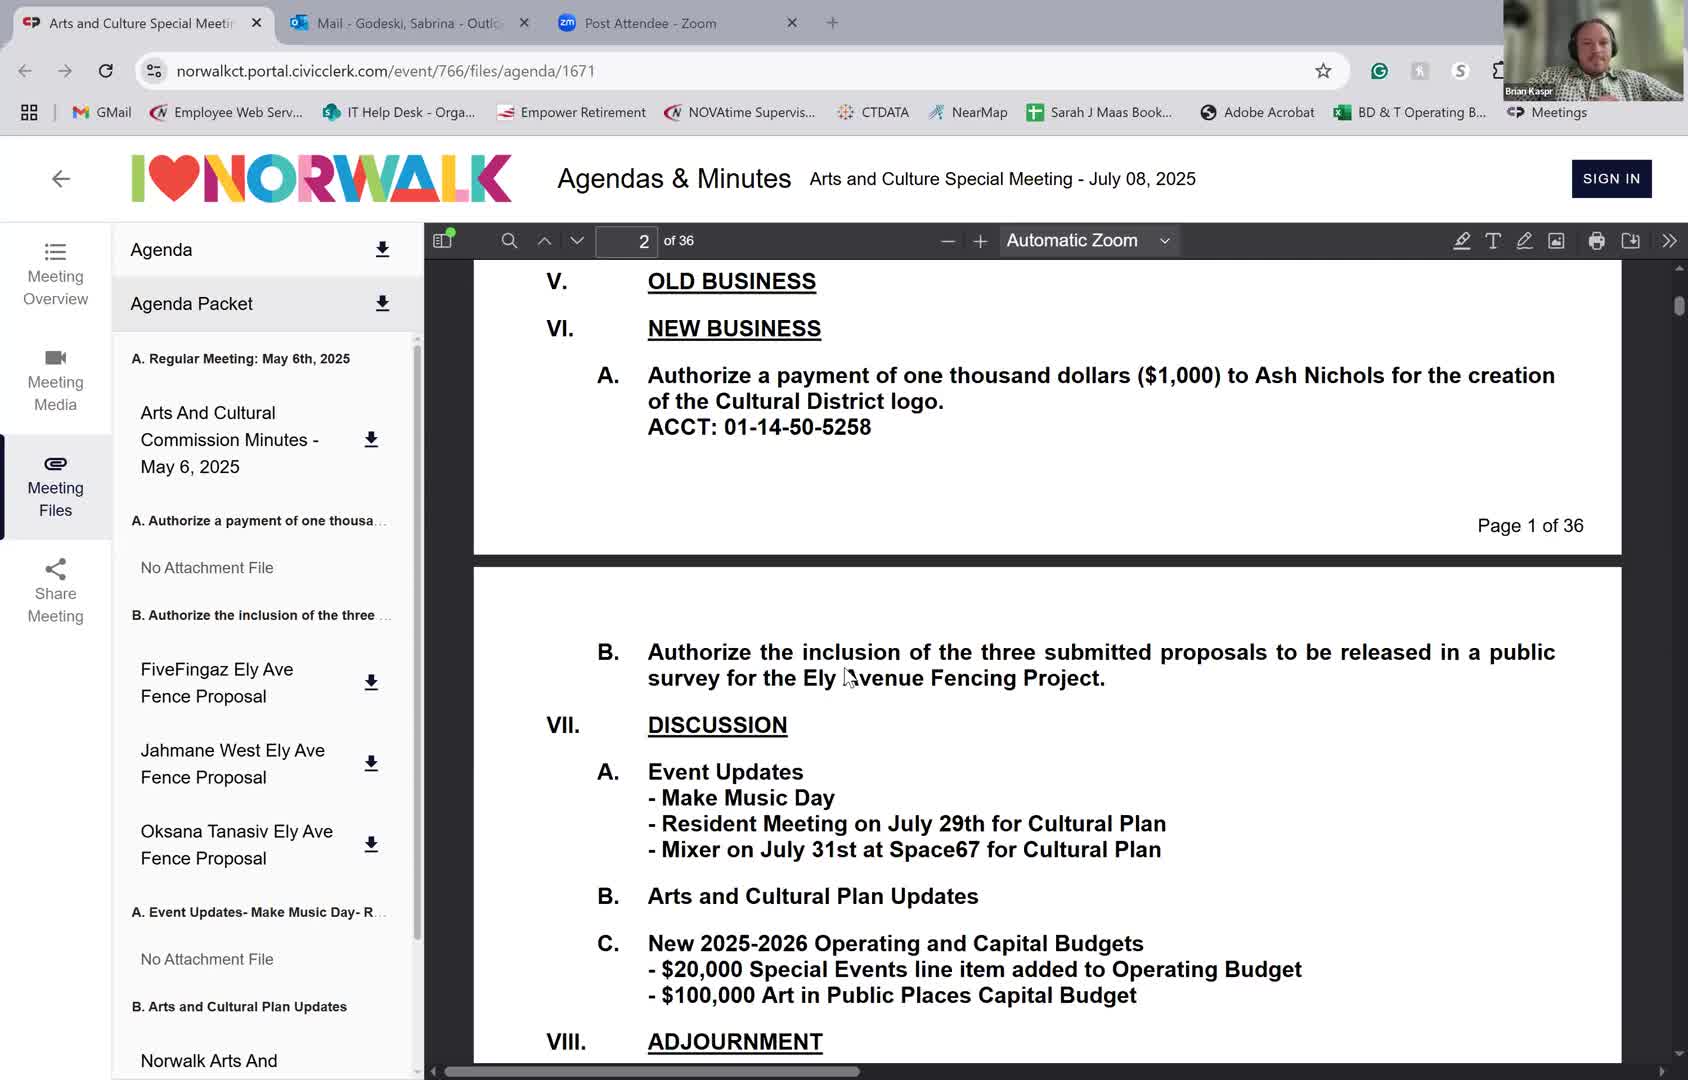Click the file list panel scrollbar
1688x1080 pixels.
(x=417, y=640)
